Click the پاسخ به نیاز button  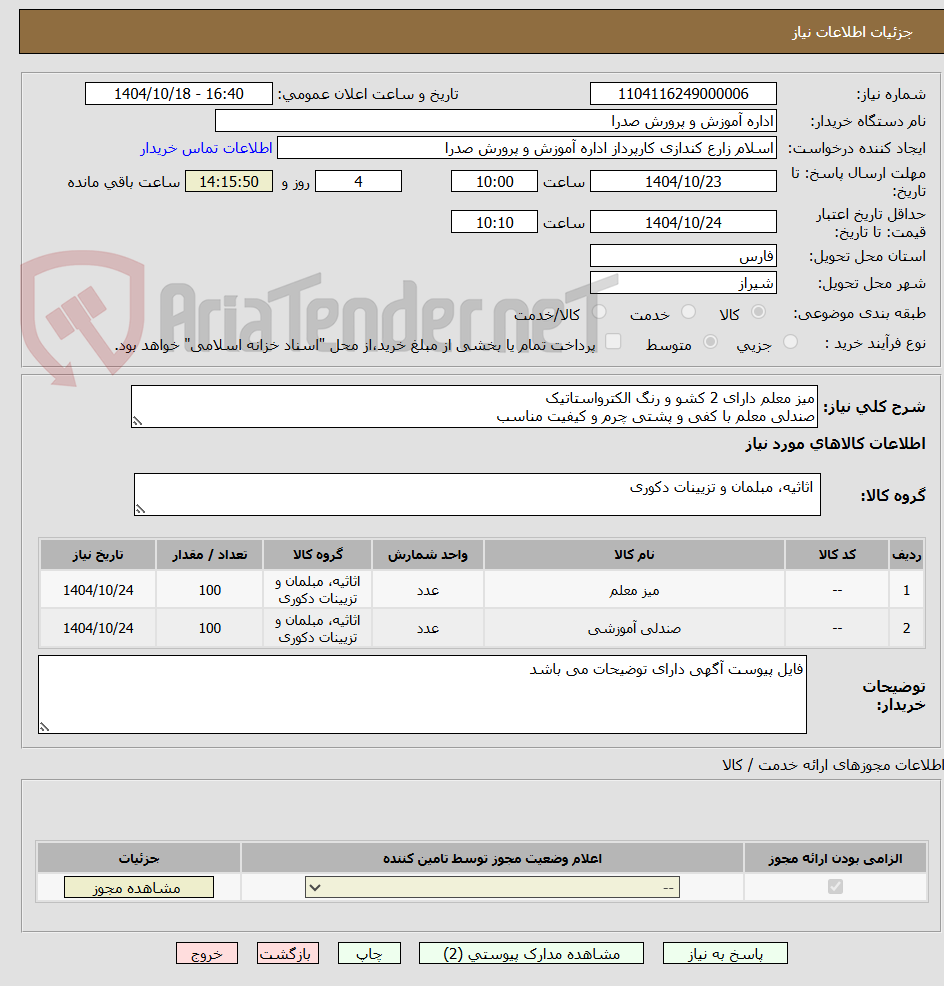tap(725, 953)
